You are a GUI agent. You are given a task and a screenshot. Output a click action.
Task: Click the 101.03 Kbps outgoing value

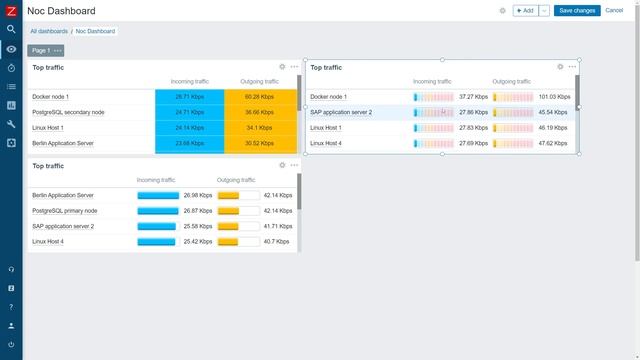(x=554, y=97)
